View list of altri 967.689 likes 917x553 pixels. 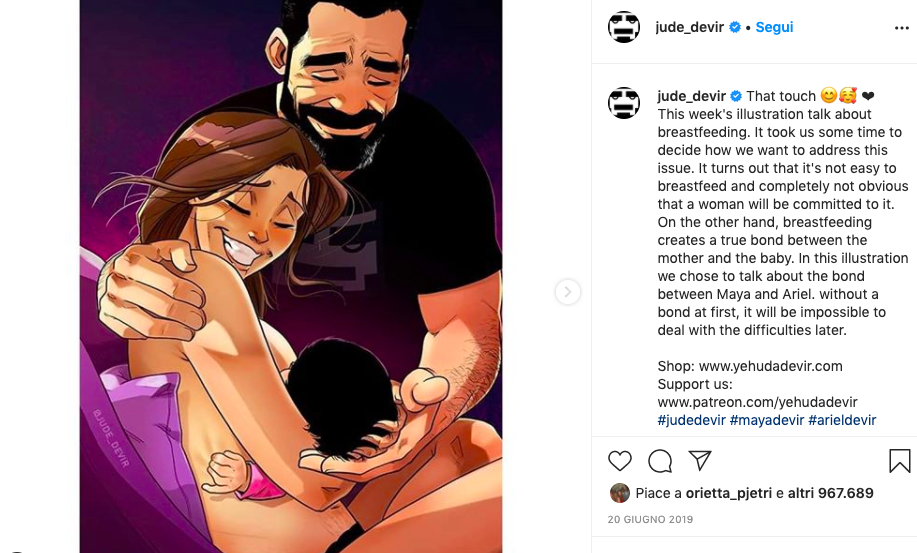(x=830, y=493)
